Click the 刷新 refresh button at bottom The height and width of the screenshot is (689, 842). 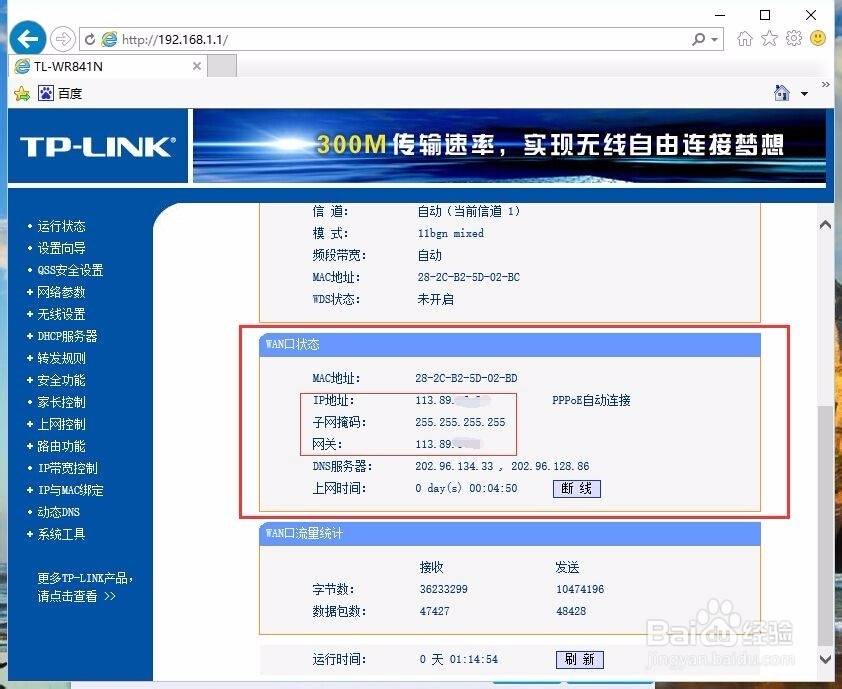click(579, 659)
